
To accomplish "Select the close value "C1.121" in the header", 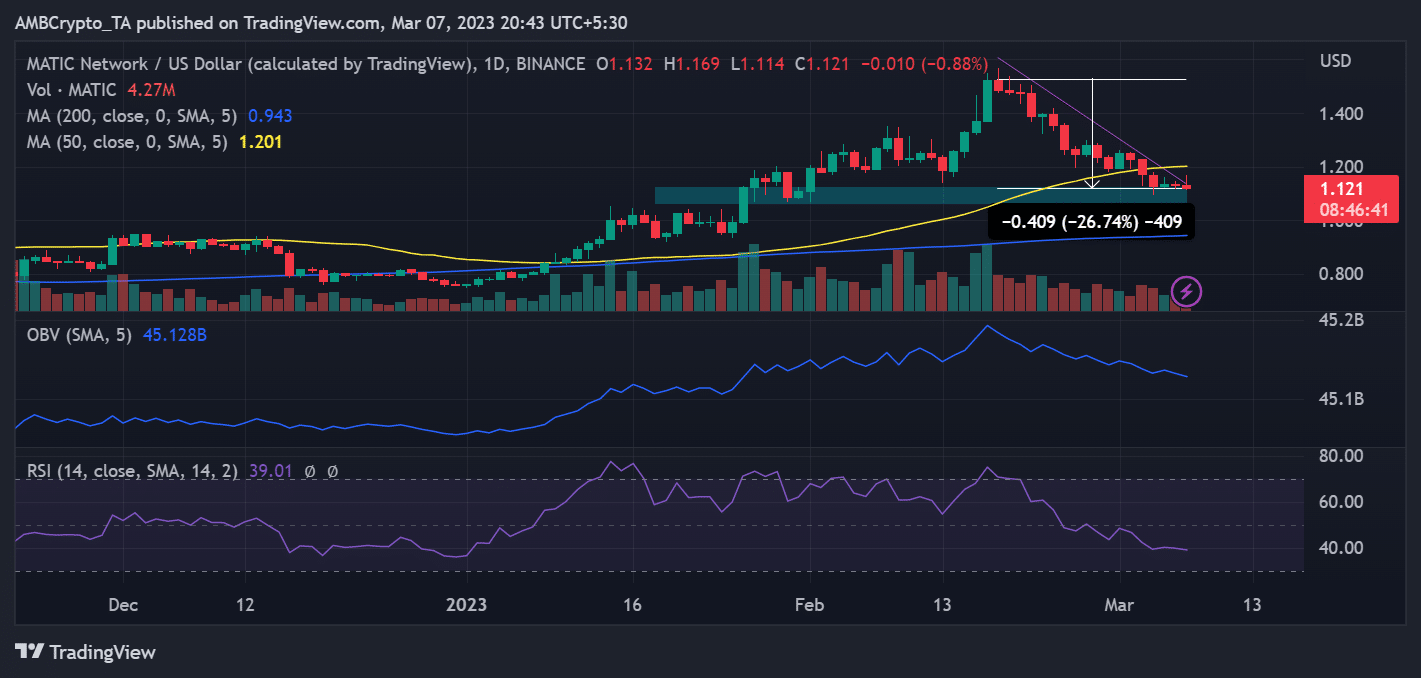I will point(821,64).
